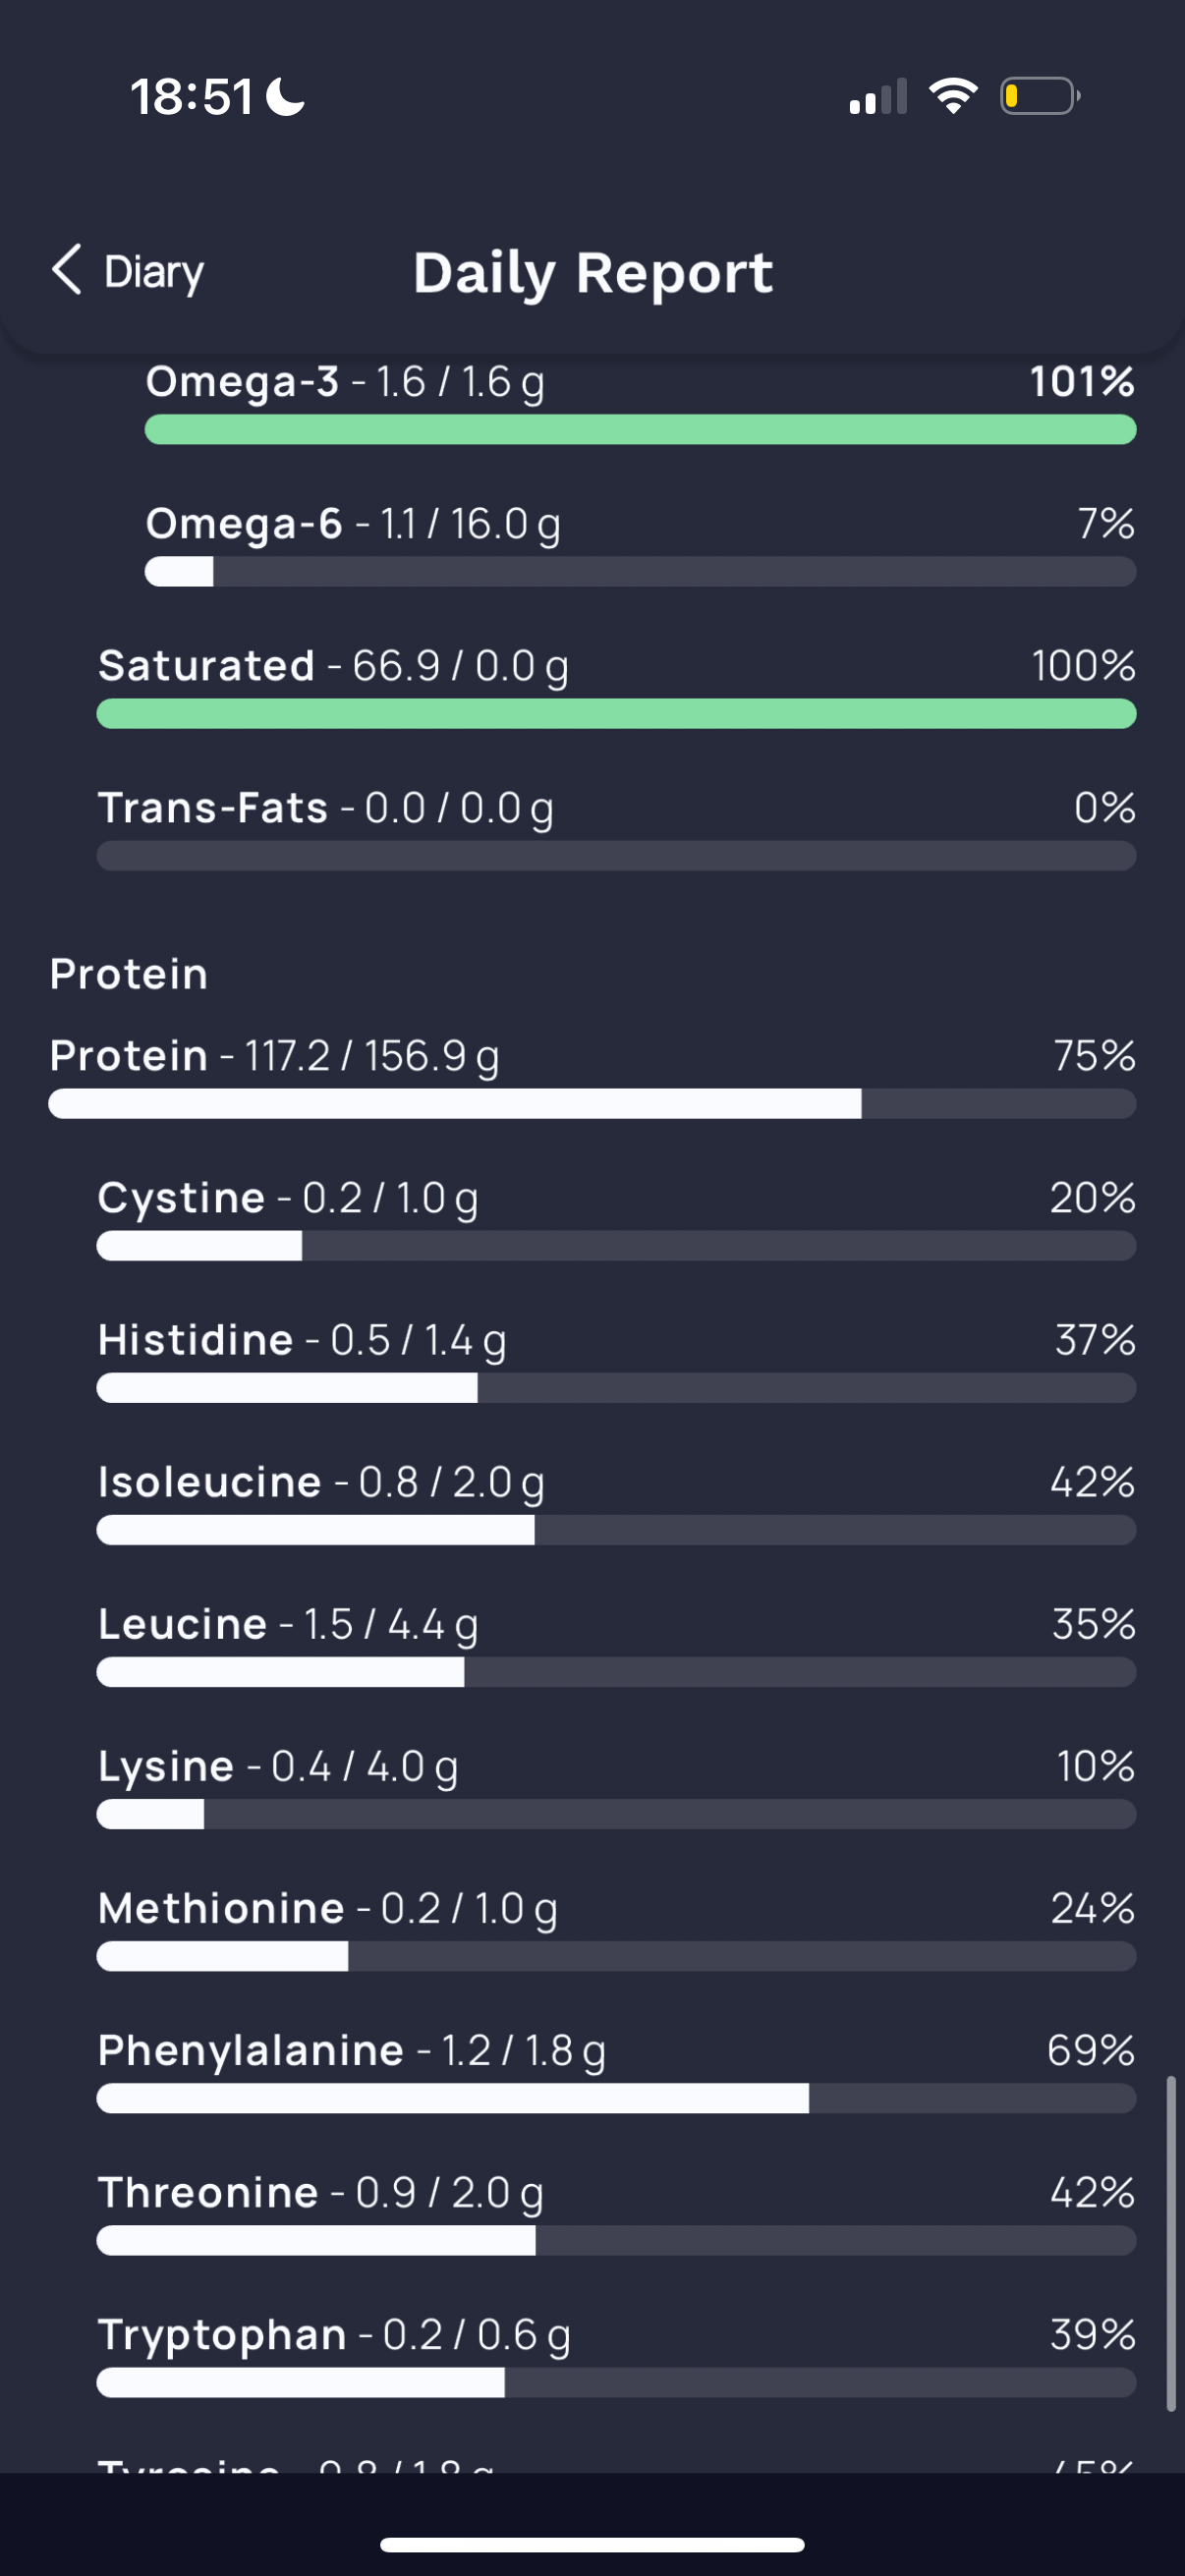1185x2576 pixels.
Task: Tap the Do Not Disturb moon icon
Action: tap(286, 97)
